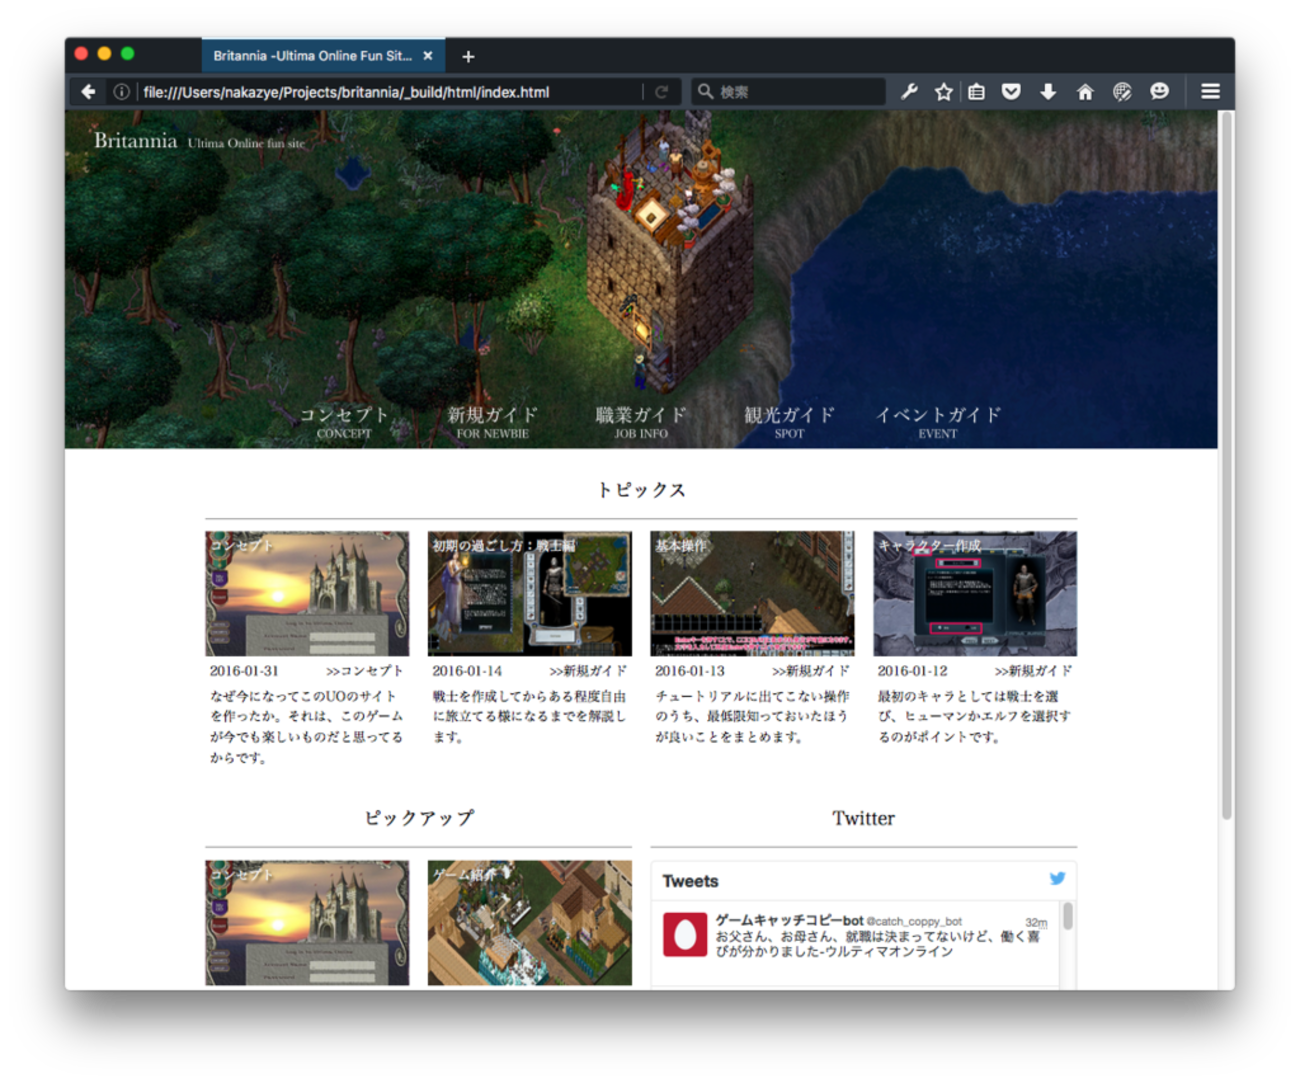
Task: Click the magnifier icon in the search box
Action: pos(705,92)
